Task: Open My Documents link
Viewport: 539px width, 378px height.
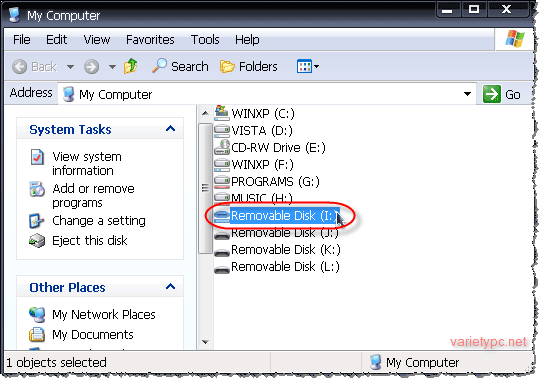Action: [93, 335]
